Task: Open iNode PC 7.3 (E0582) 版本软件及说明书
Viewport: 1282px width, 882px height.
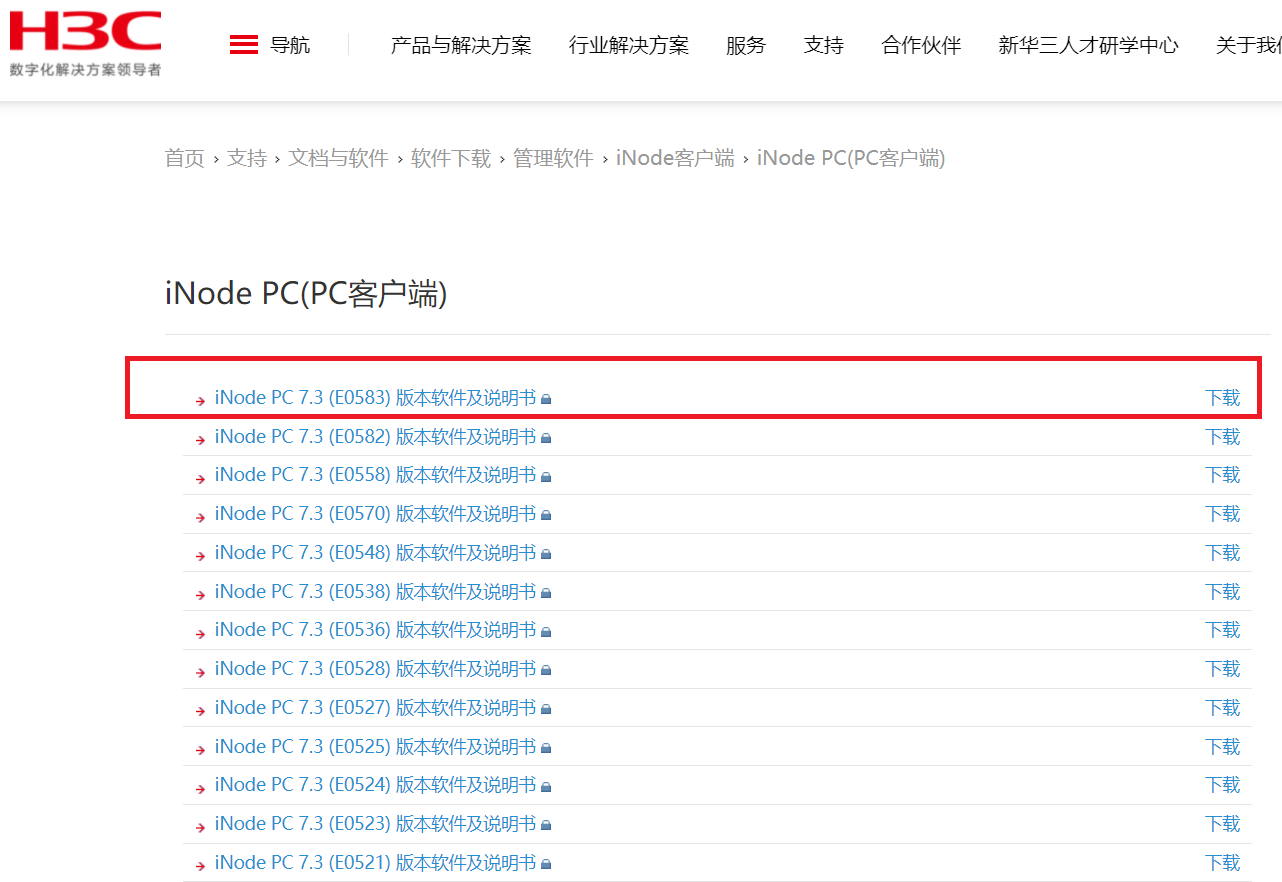Action: 375,437
